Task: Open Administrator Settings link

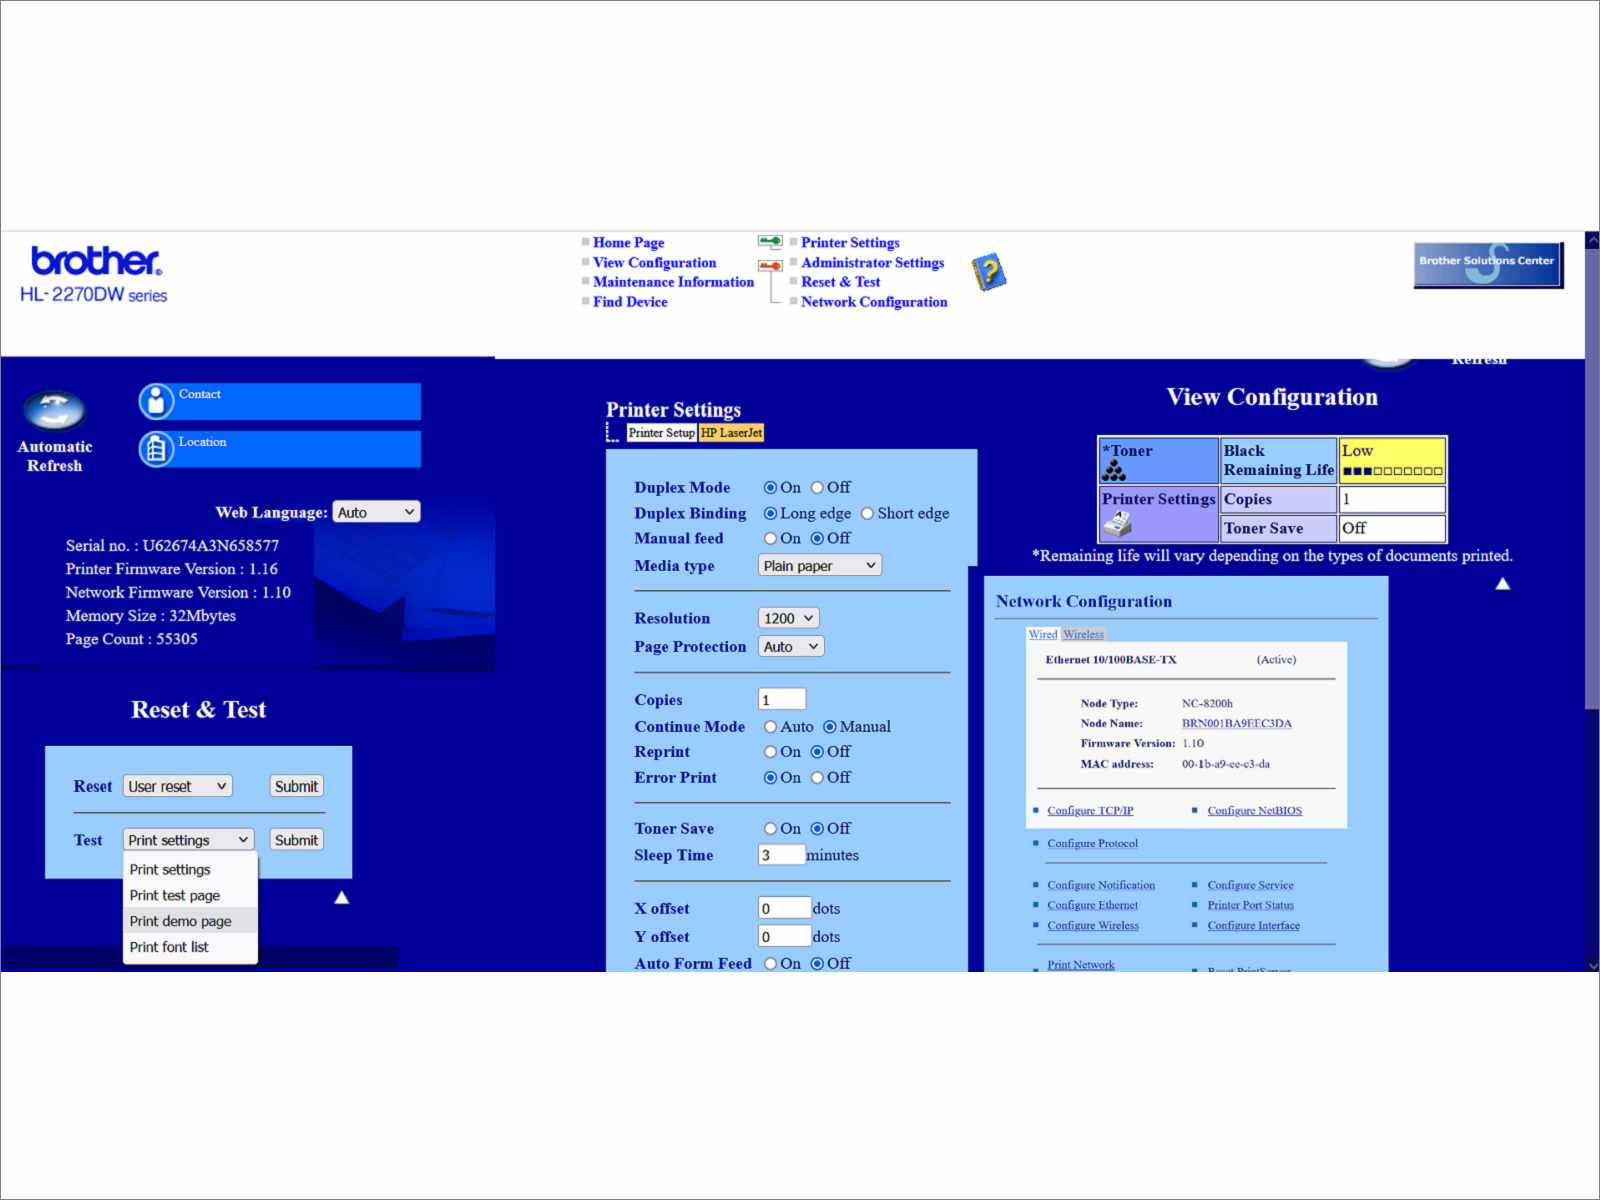Action: [x=872, y=262]
